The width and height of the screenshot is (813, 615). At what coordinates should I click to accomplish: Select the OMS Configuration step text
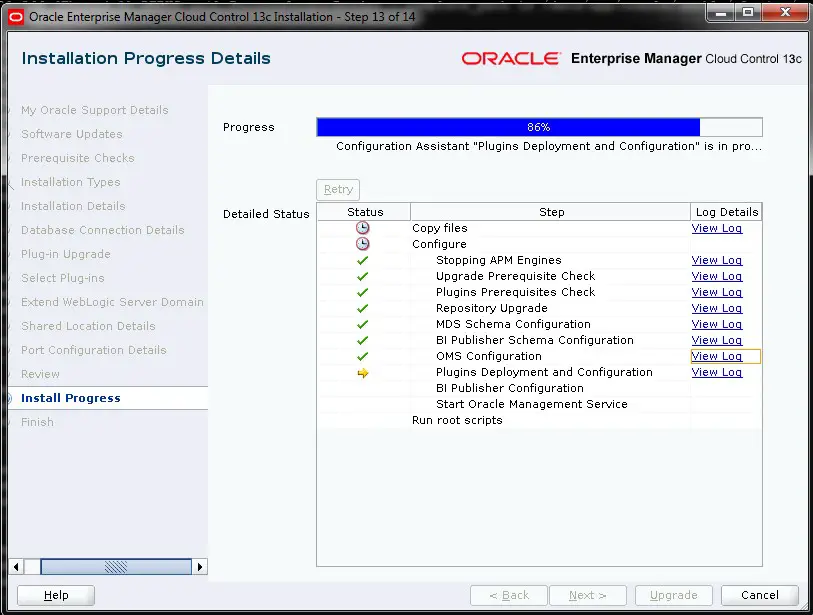point(489,356)
